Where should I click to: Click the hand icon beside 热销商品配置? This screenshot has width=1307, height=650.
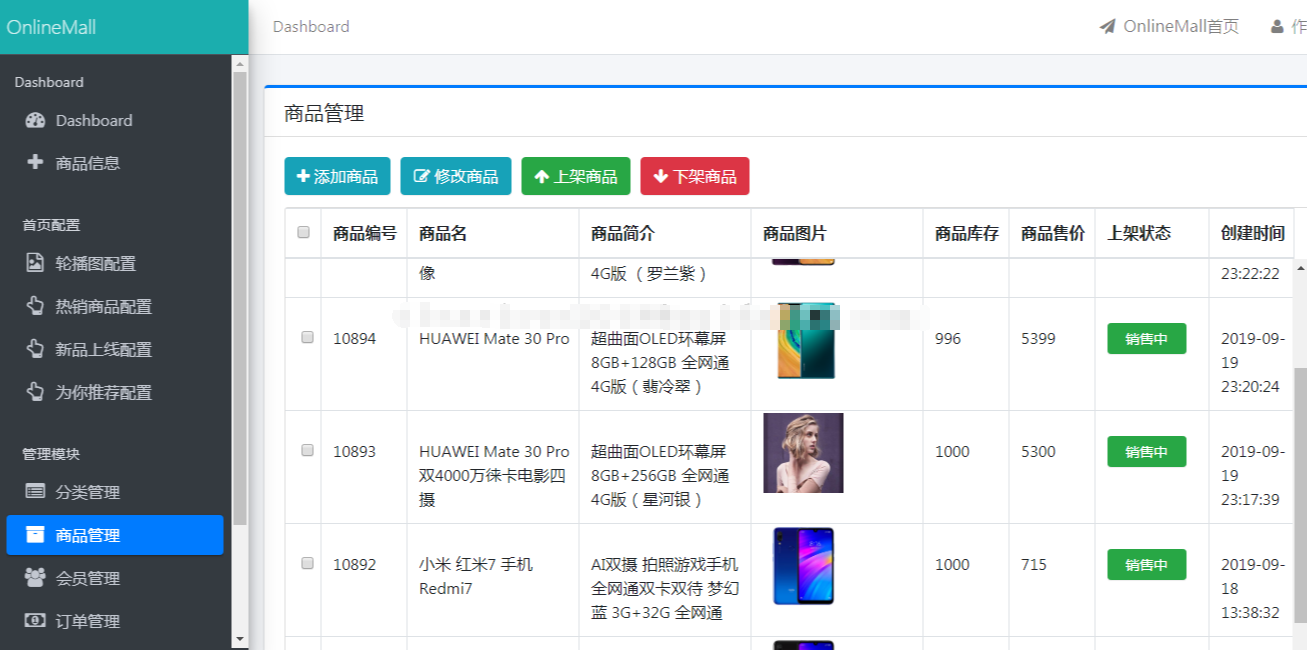click(x=35, y=306)
